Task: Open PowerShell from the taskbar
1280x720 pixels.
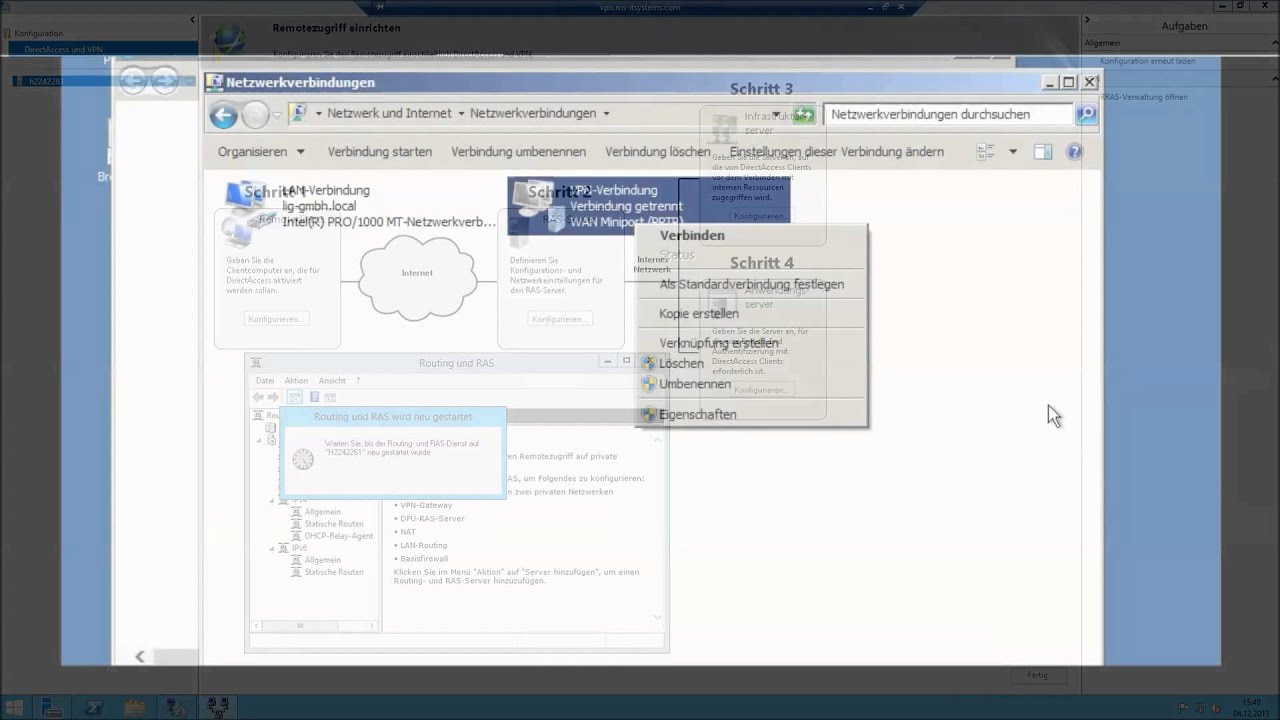Action: click(93, 708)
